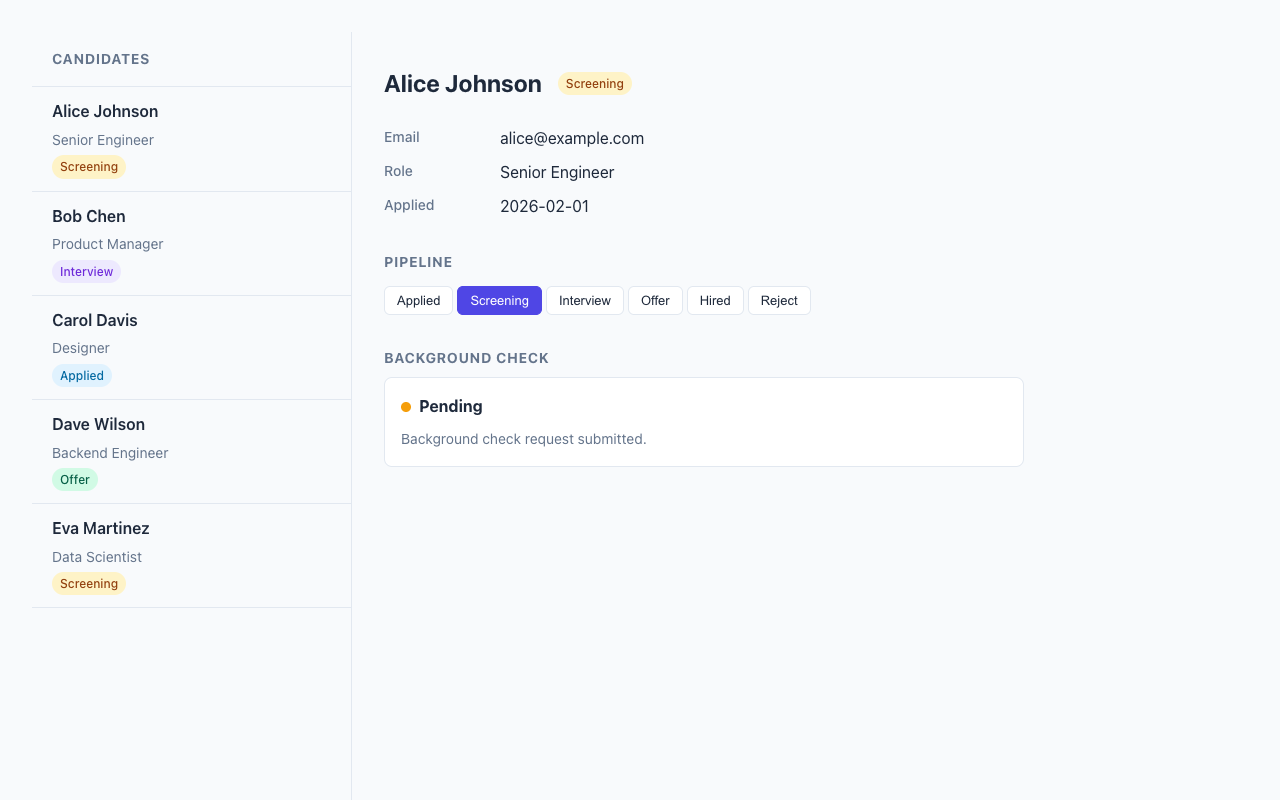Move candidate to Interview stage
This screenshot has height=800, width=1280.
pos(584,301)
